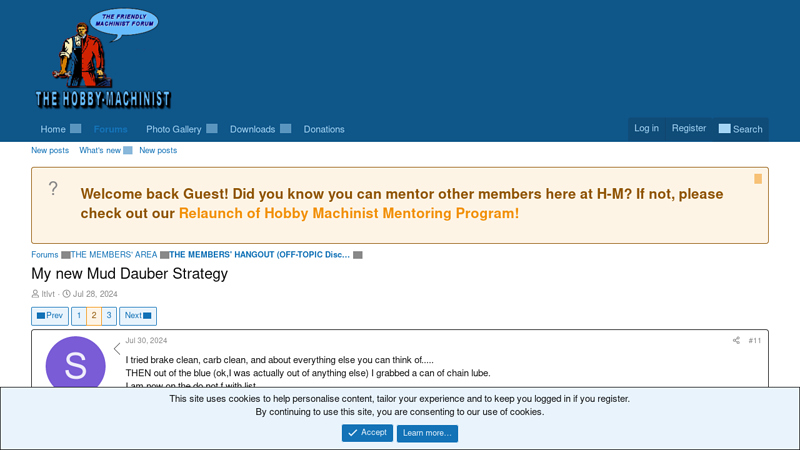
Task: Click the Log in link
Action: tap(646, 128)
